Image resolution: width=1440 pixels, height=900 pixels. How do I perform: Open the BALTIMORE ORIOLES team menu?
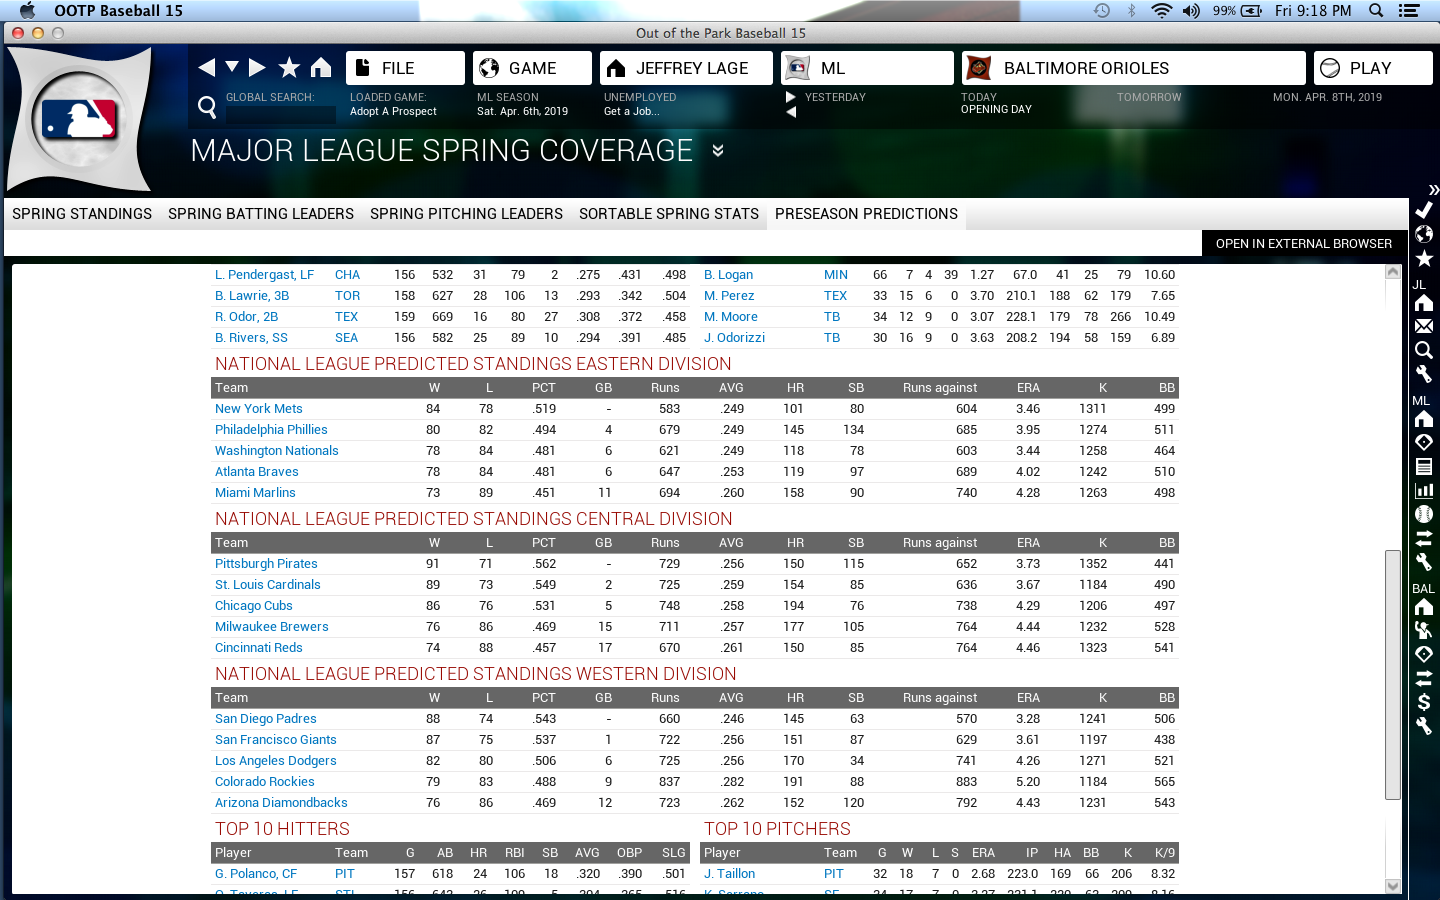1133,68
